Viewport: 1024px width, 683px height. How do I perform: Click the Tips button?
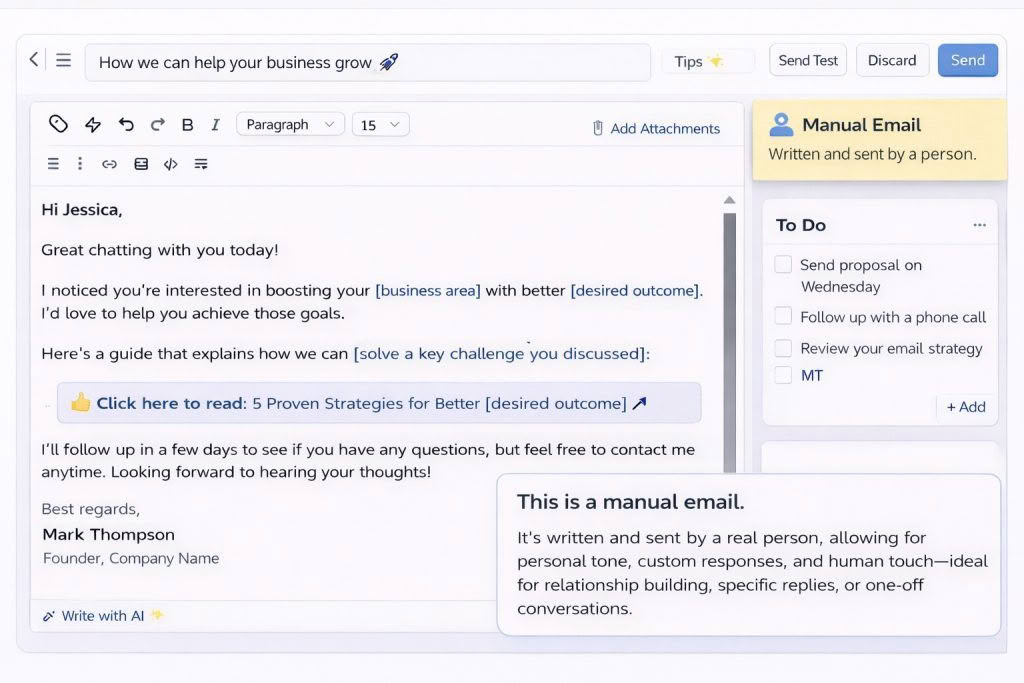point(698,61)
